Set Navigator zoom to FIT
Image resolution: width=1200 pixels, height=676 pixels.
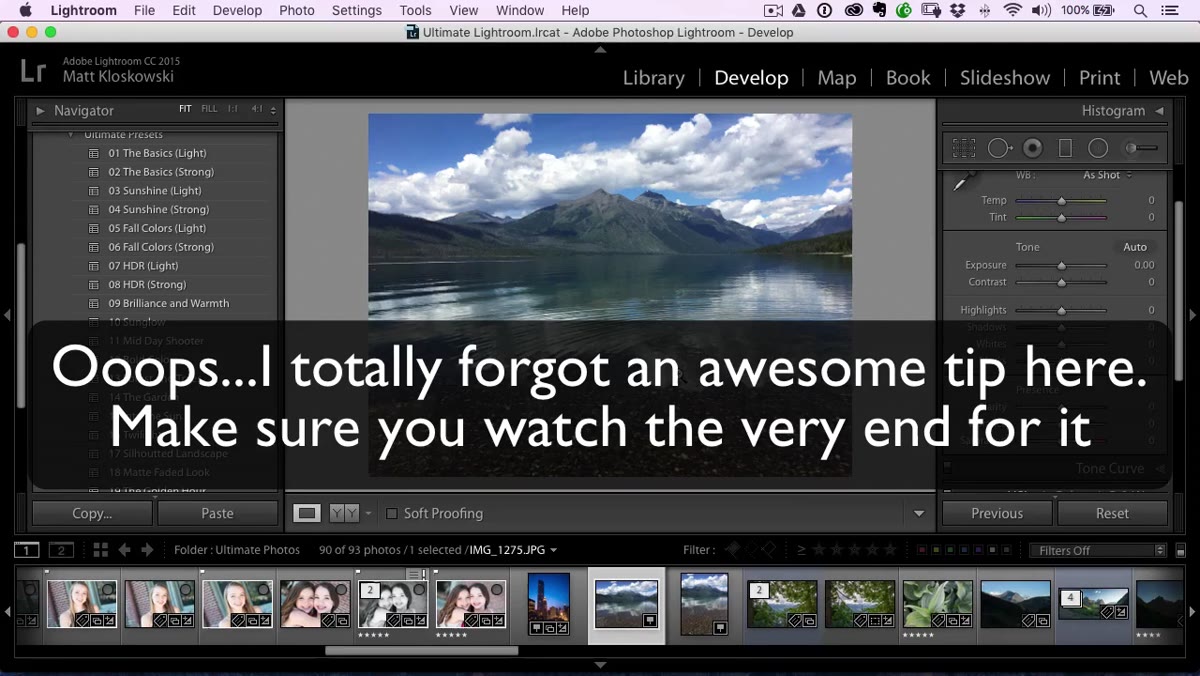[185, 109]
